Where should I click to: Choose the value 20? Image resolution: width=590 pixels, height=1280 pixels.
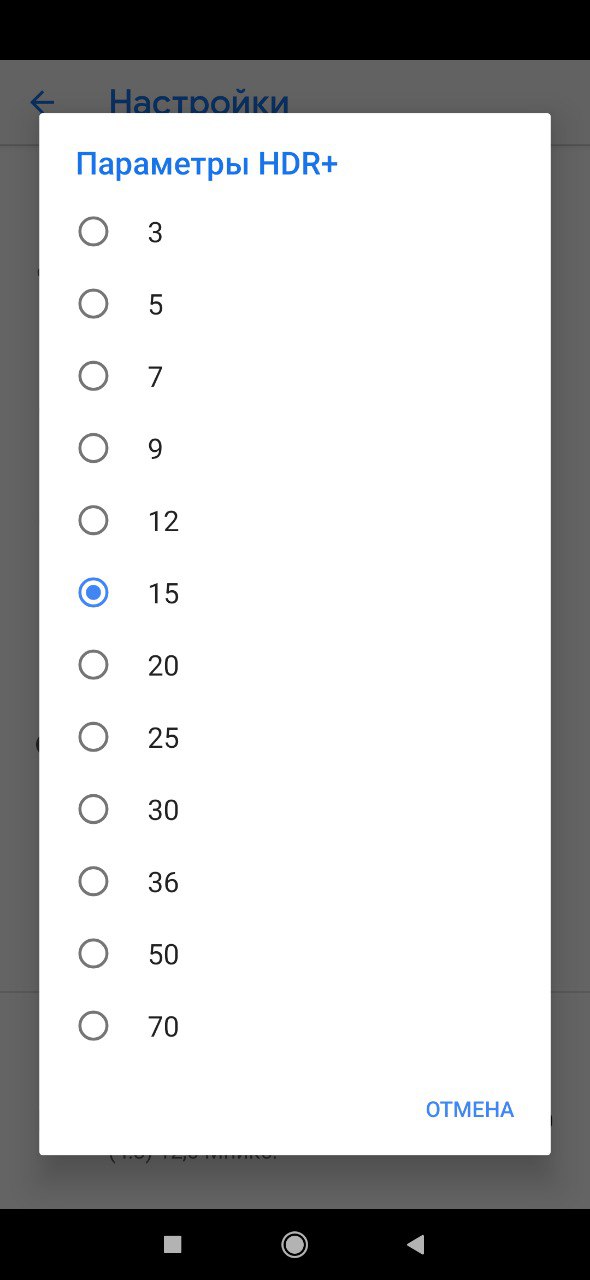[93, 665]
